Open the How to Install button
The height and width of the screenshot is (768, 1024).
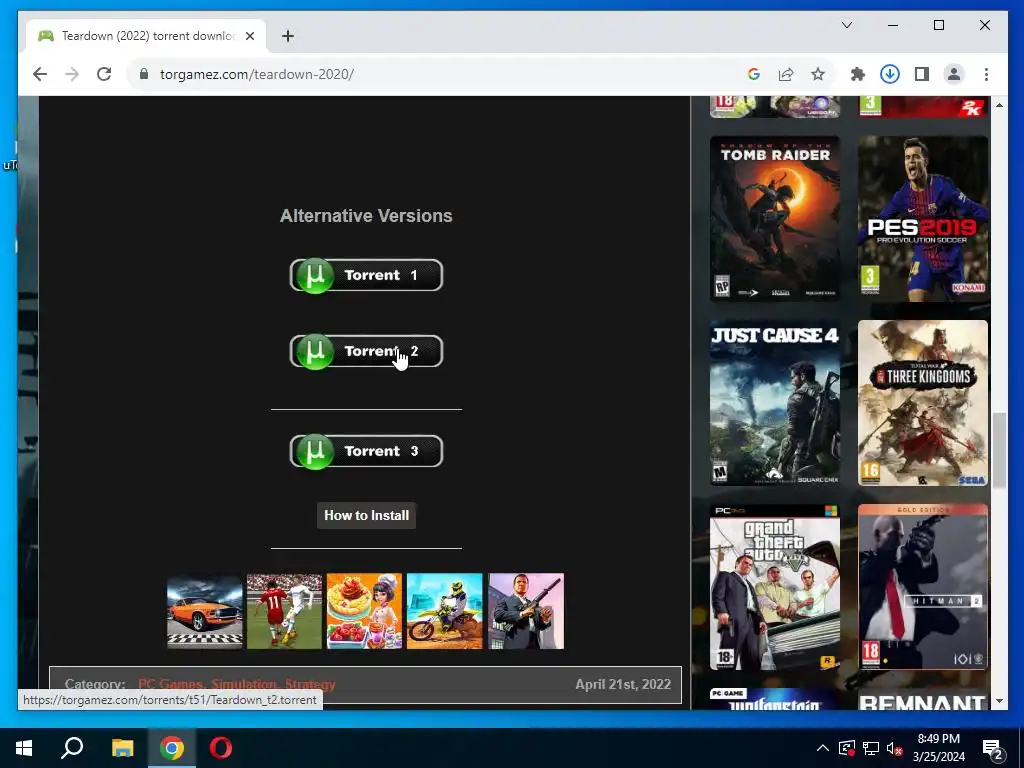366,515
